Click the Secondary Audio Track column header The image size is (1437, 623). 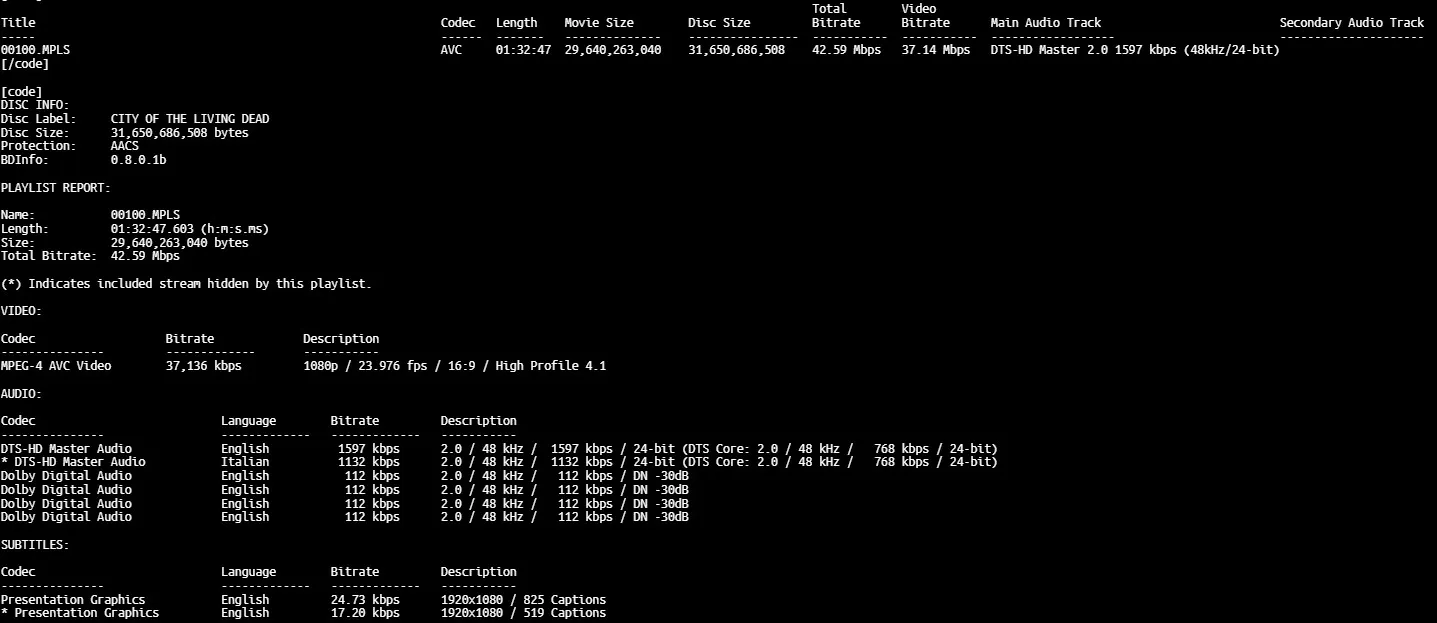pyautogui.click(x=1351, y=23)
